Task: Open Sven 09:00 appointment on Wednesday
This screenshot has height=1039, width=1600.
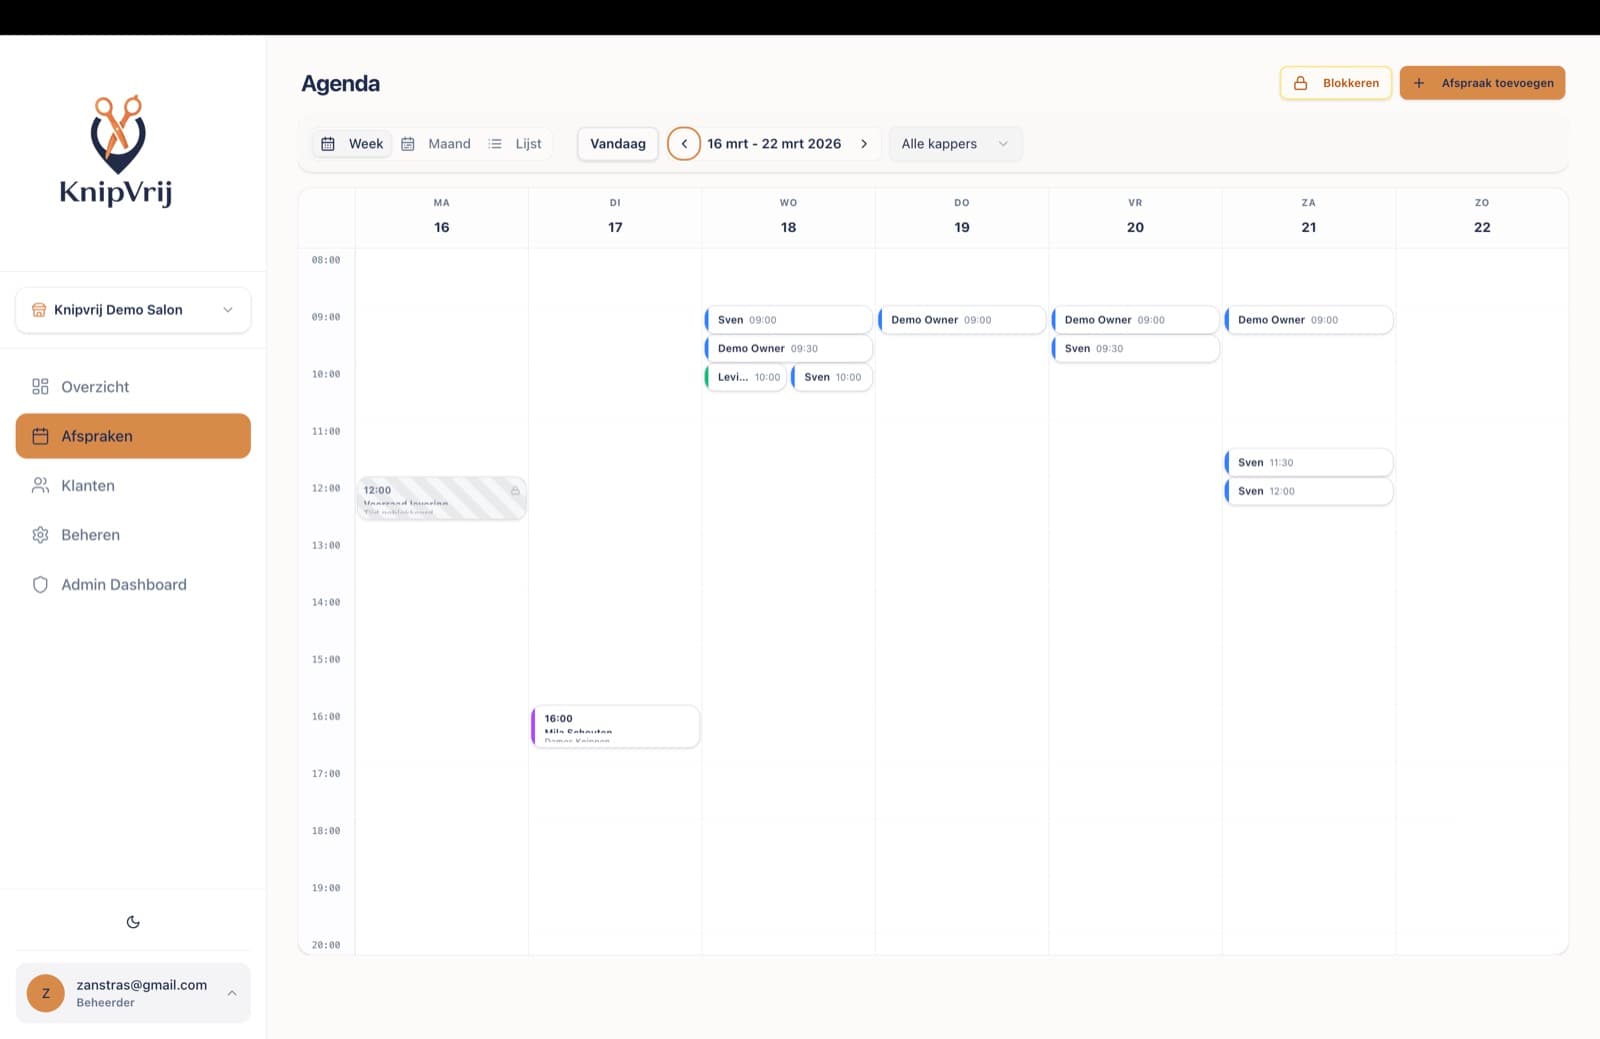Action: (x=788, y=320)
